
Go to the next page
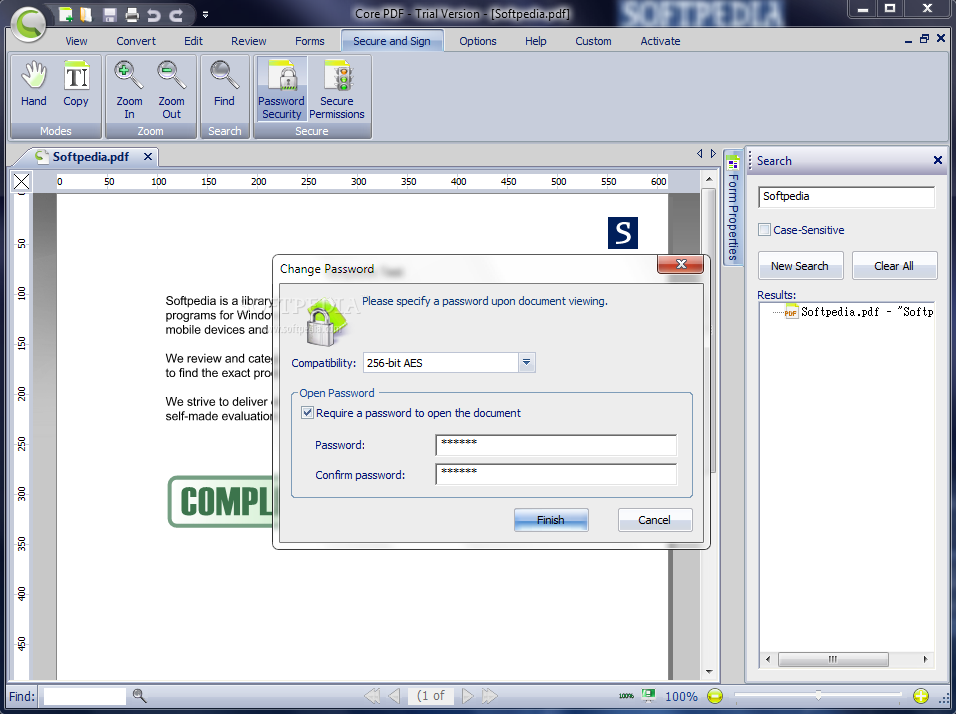pos(467,696)
